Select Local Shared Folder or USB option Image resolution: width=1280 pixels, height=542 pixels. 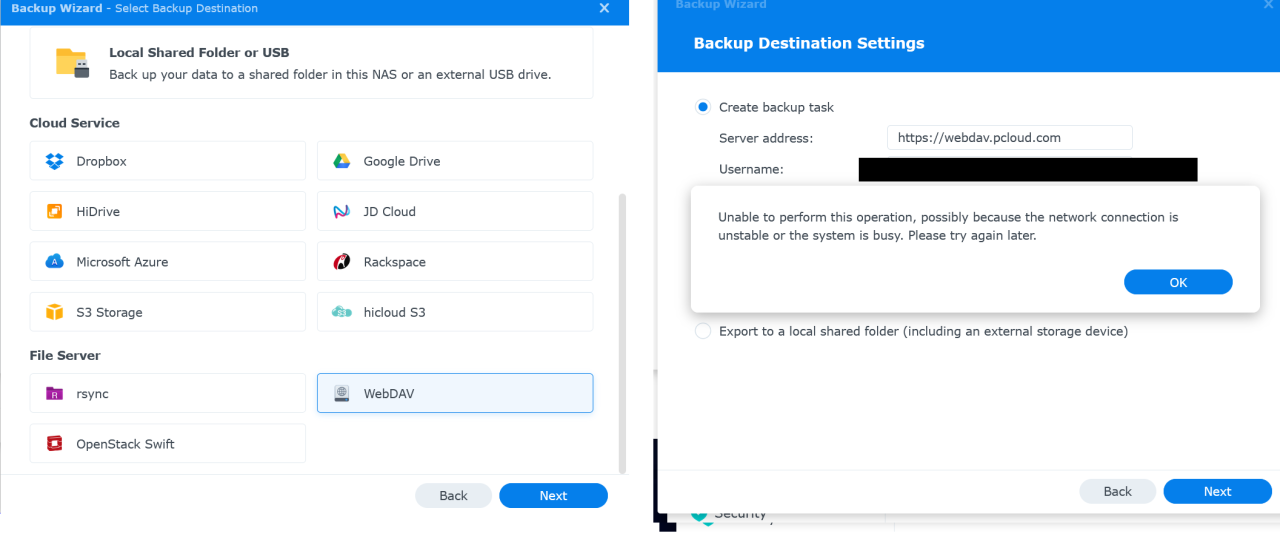pyautogui.click(x=311, y=63)
